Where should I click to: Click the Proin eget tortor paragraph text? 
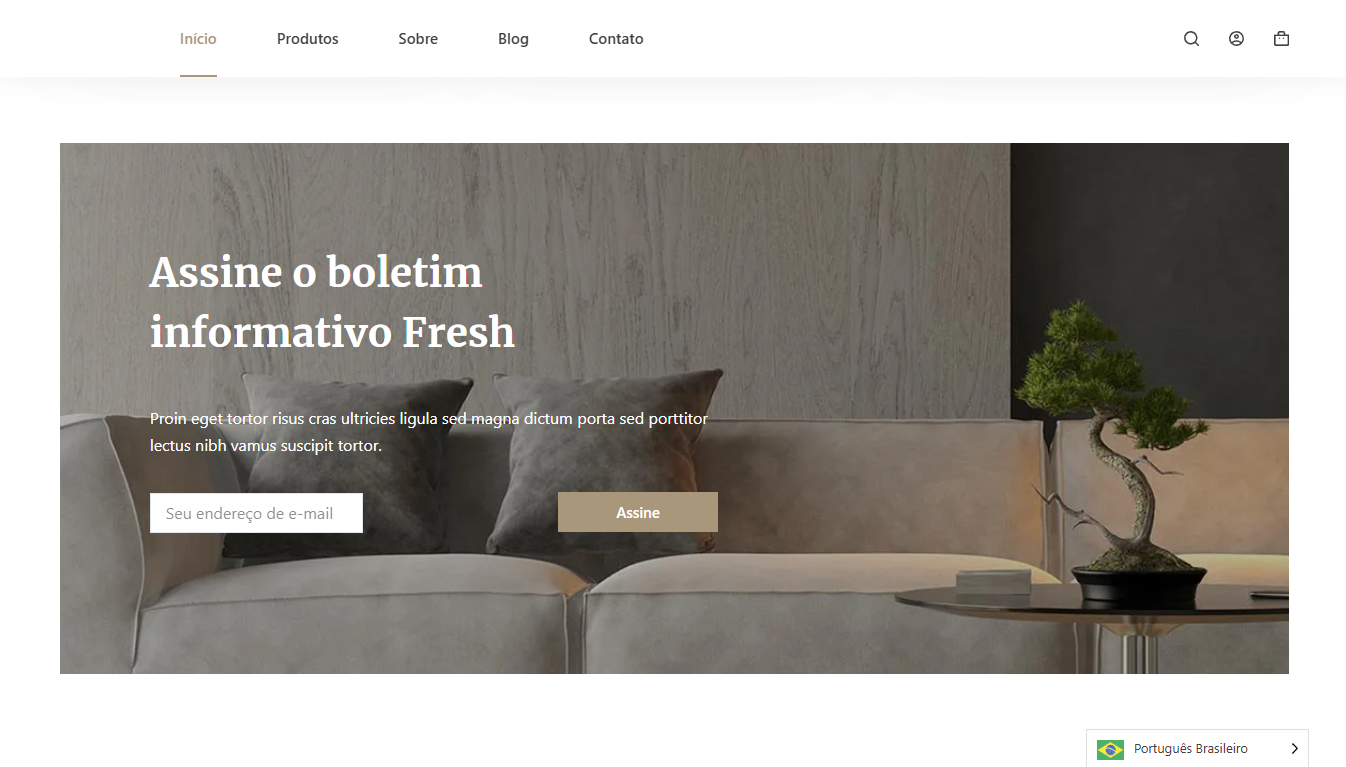[x=429, y=432]
